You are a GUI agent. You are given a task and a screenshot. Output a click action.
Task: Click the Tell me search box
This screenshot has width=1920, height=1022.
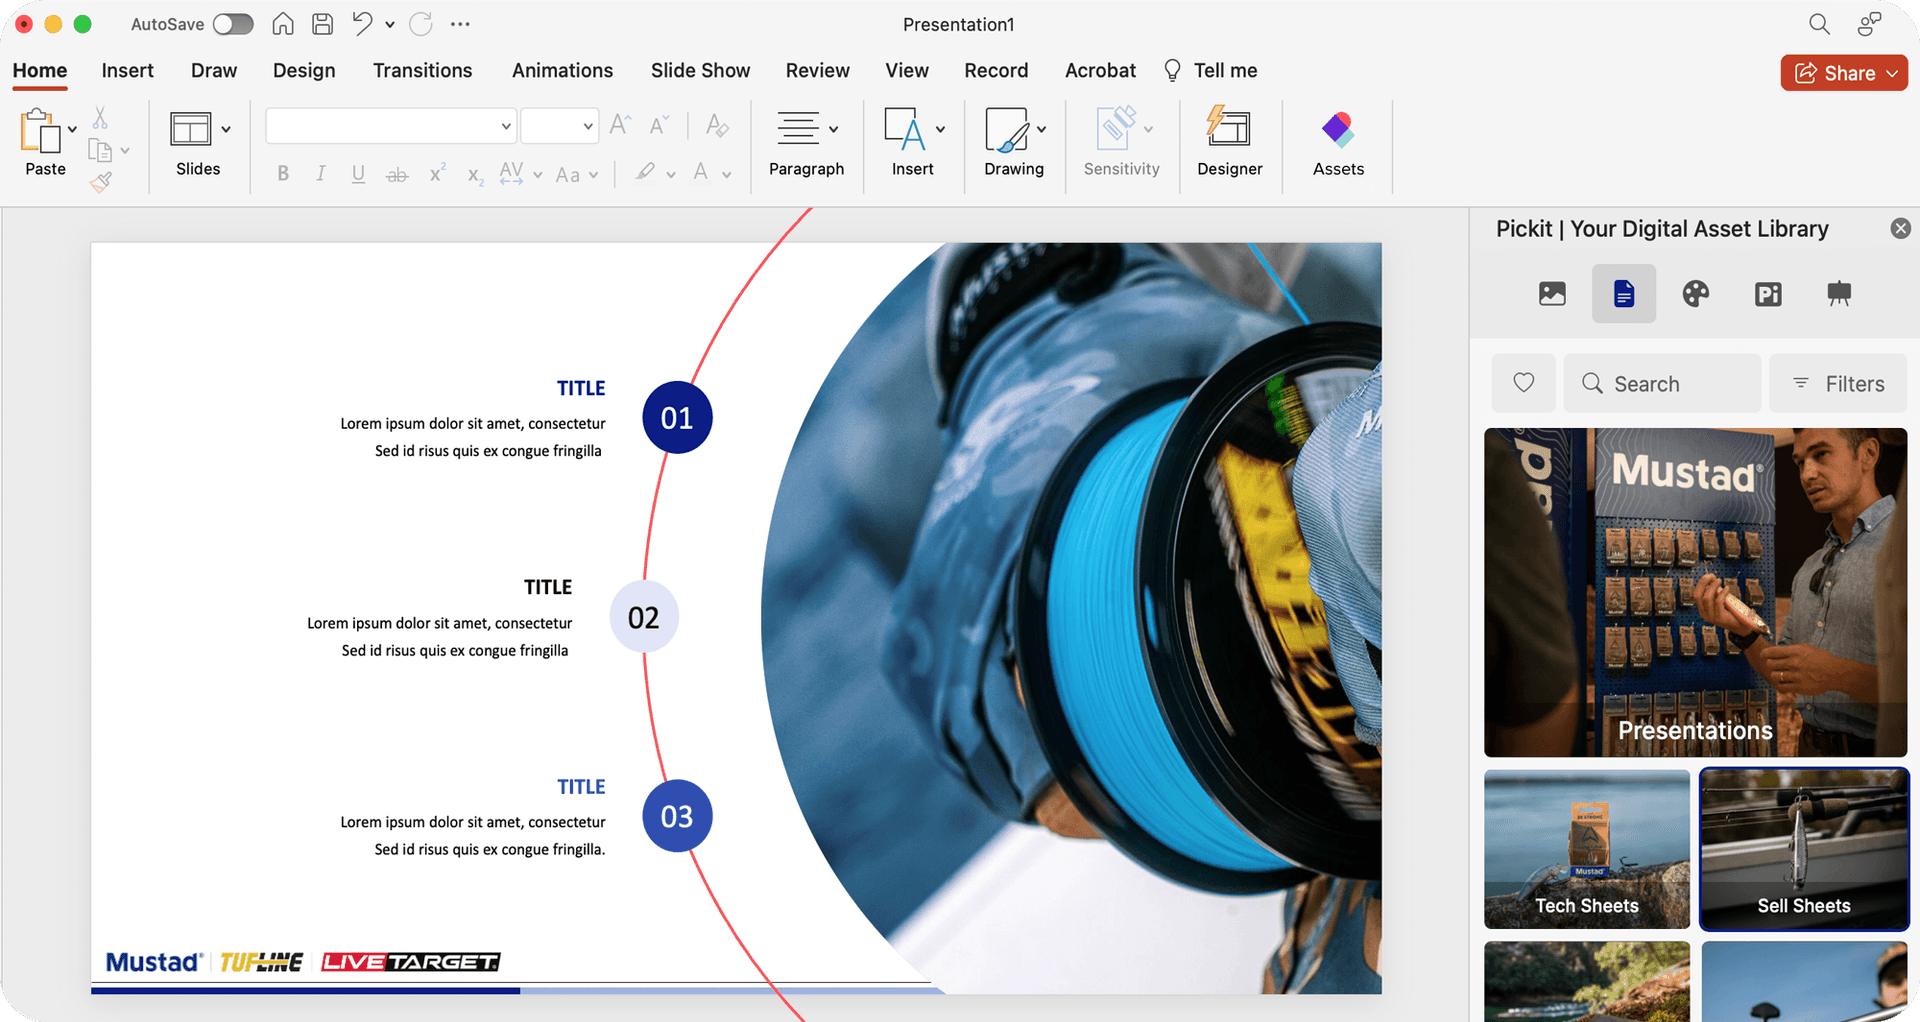1211,71
